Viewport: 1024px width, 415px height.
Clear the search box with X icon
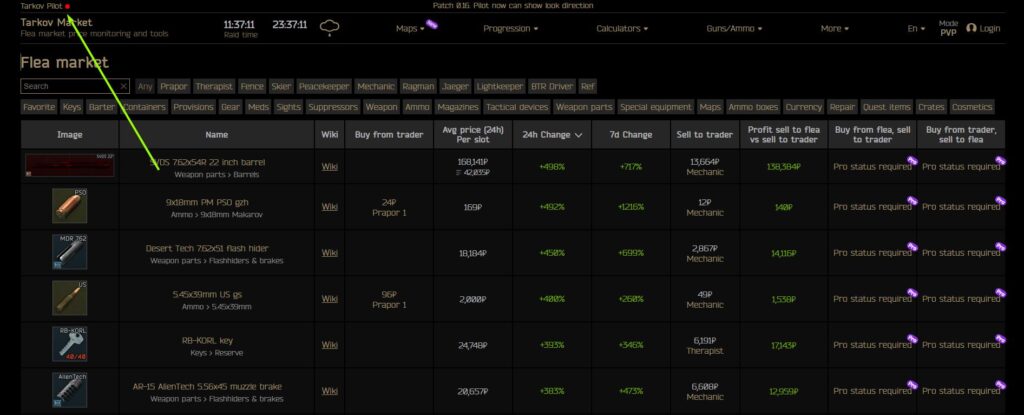(123, 87)
